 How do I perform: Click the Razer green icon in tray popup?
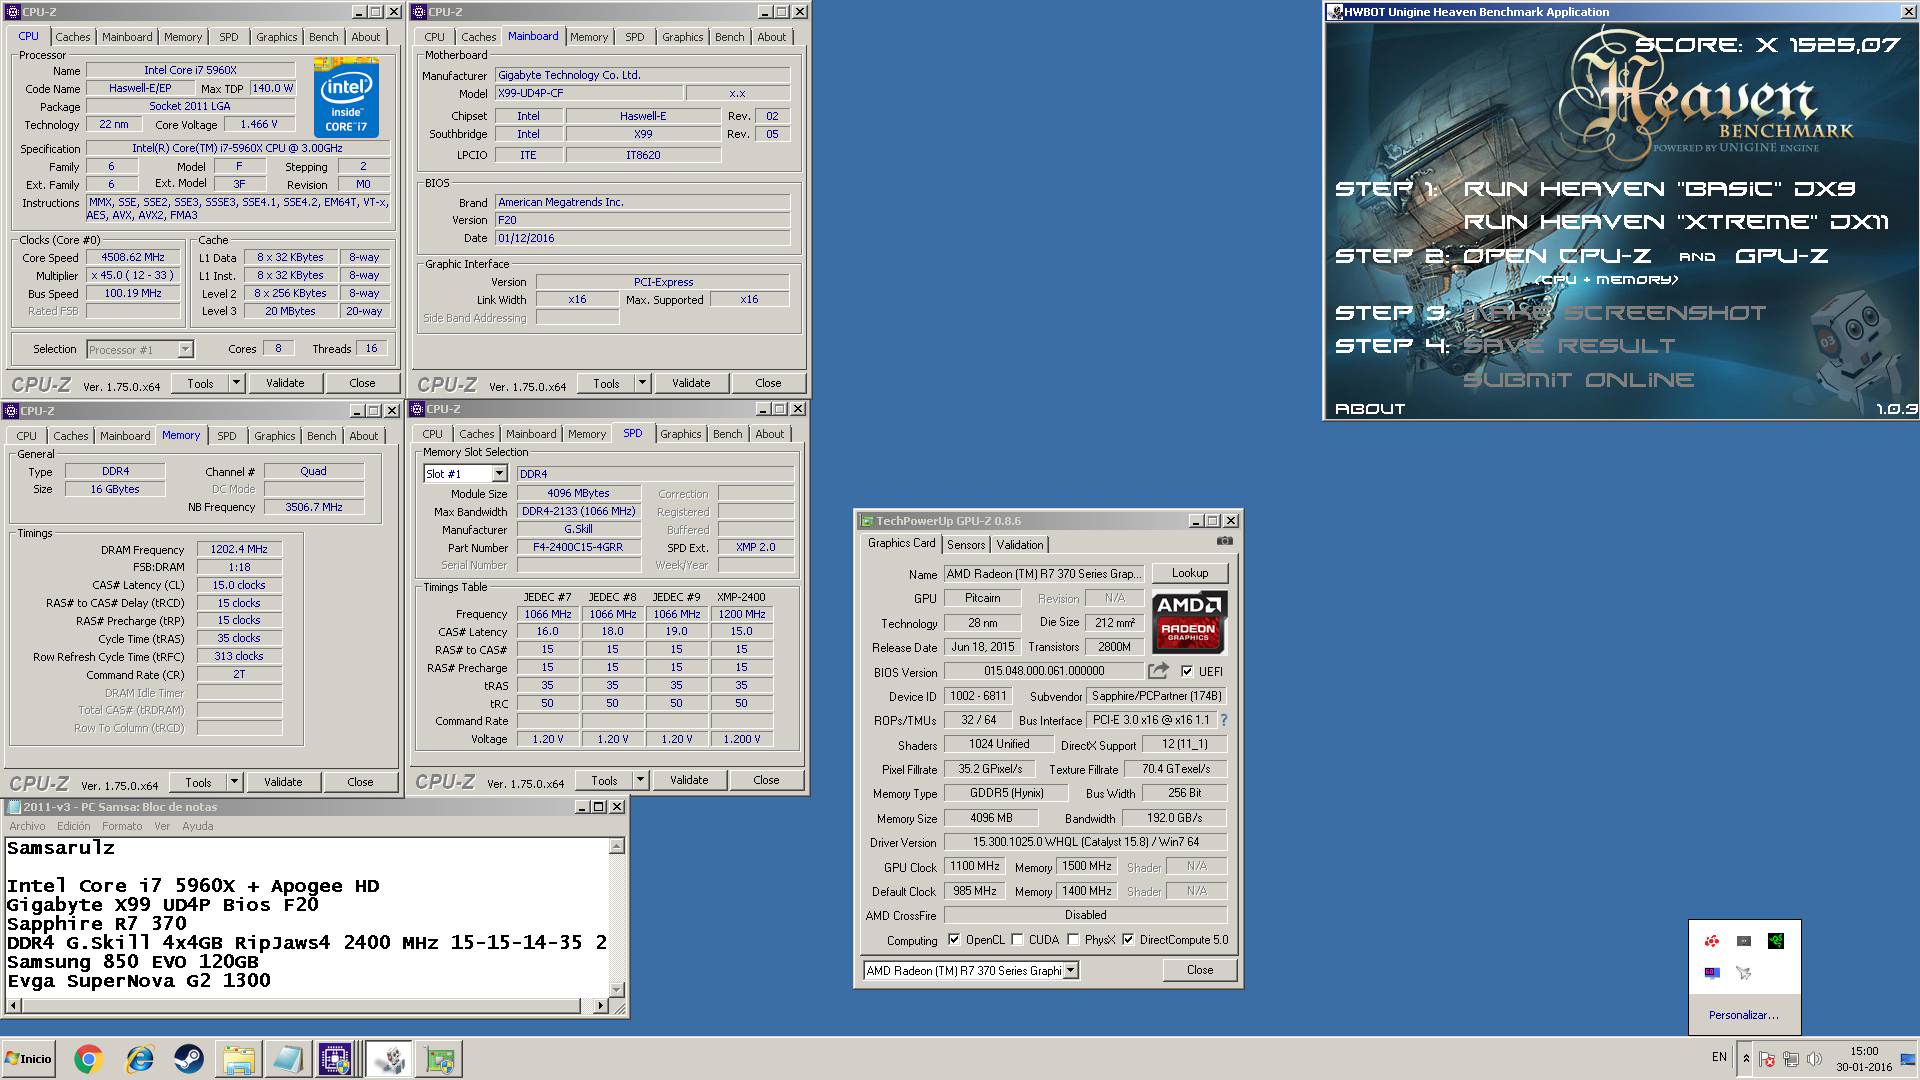click(1775, 941)
